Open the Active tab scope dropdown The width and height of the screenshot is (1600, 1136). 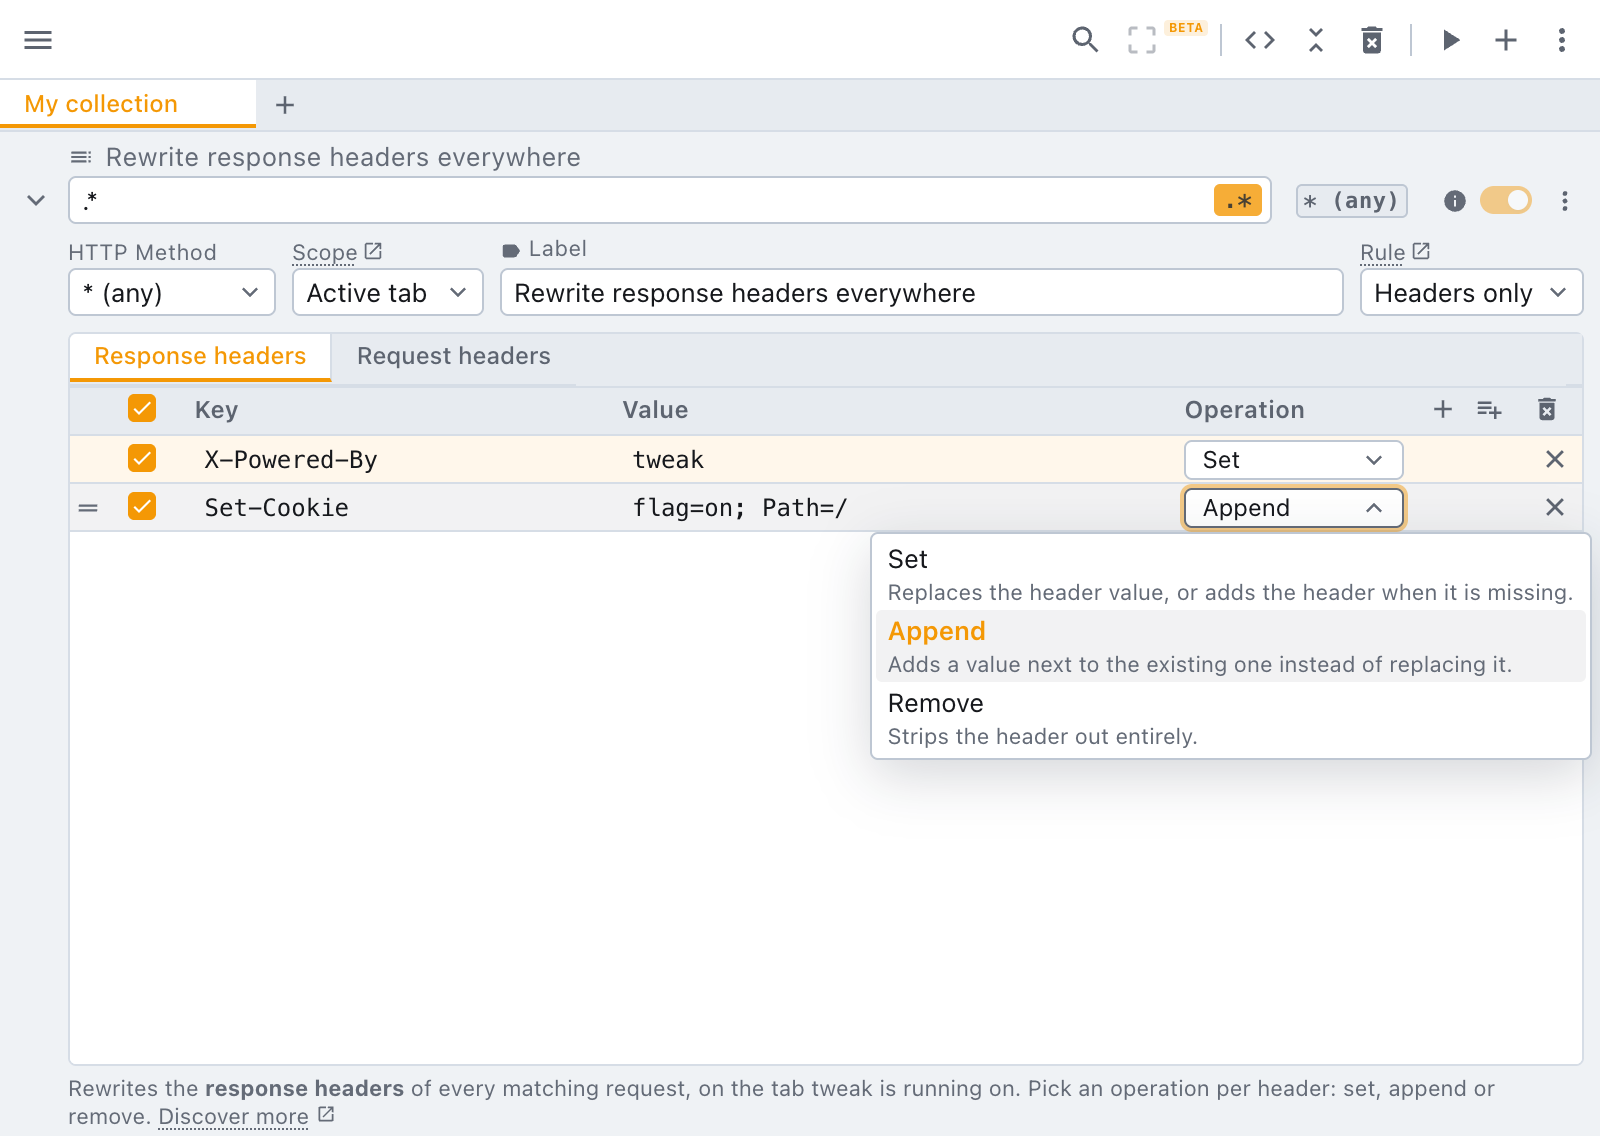click(x=388, y=292)
